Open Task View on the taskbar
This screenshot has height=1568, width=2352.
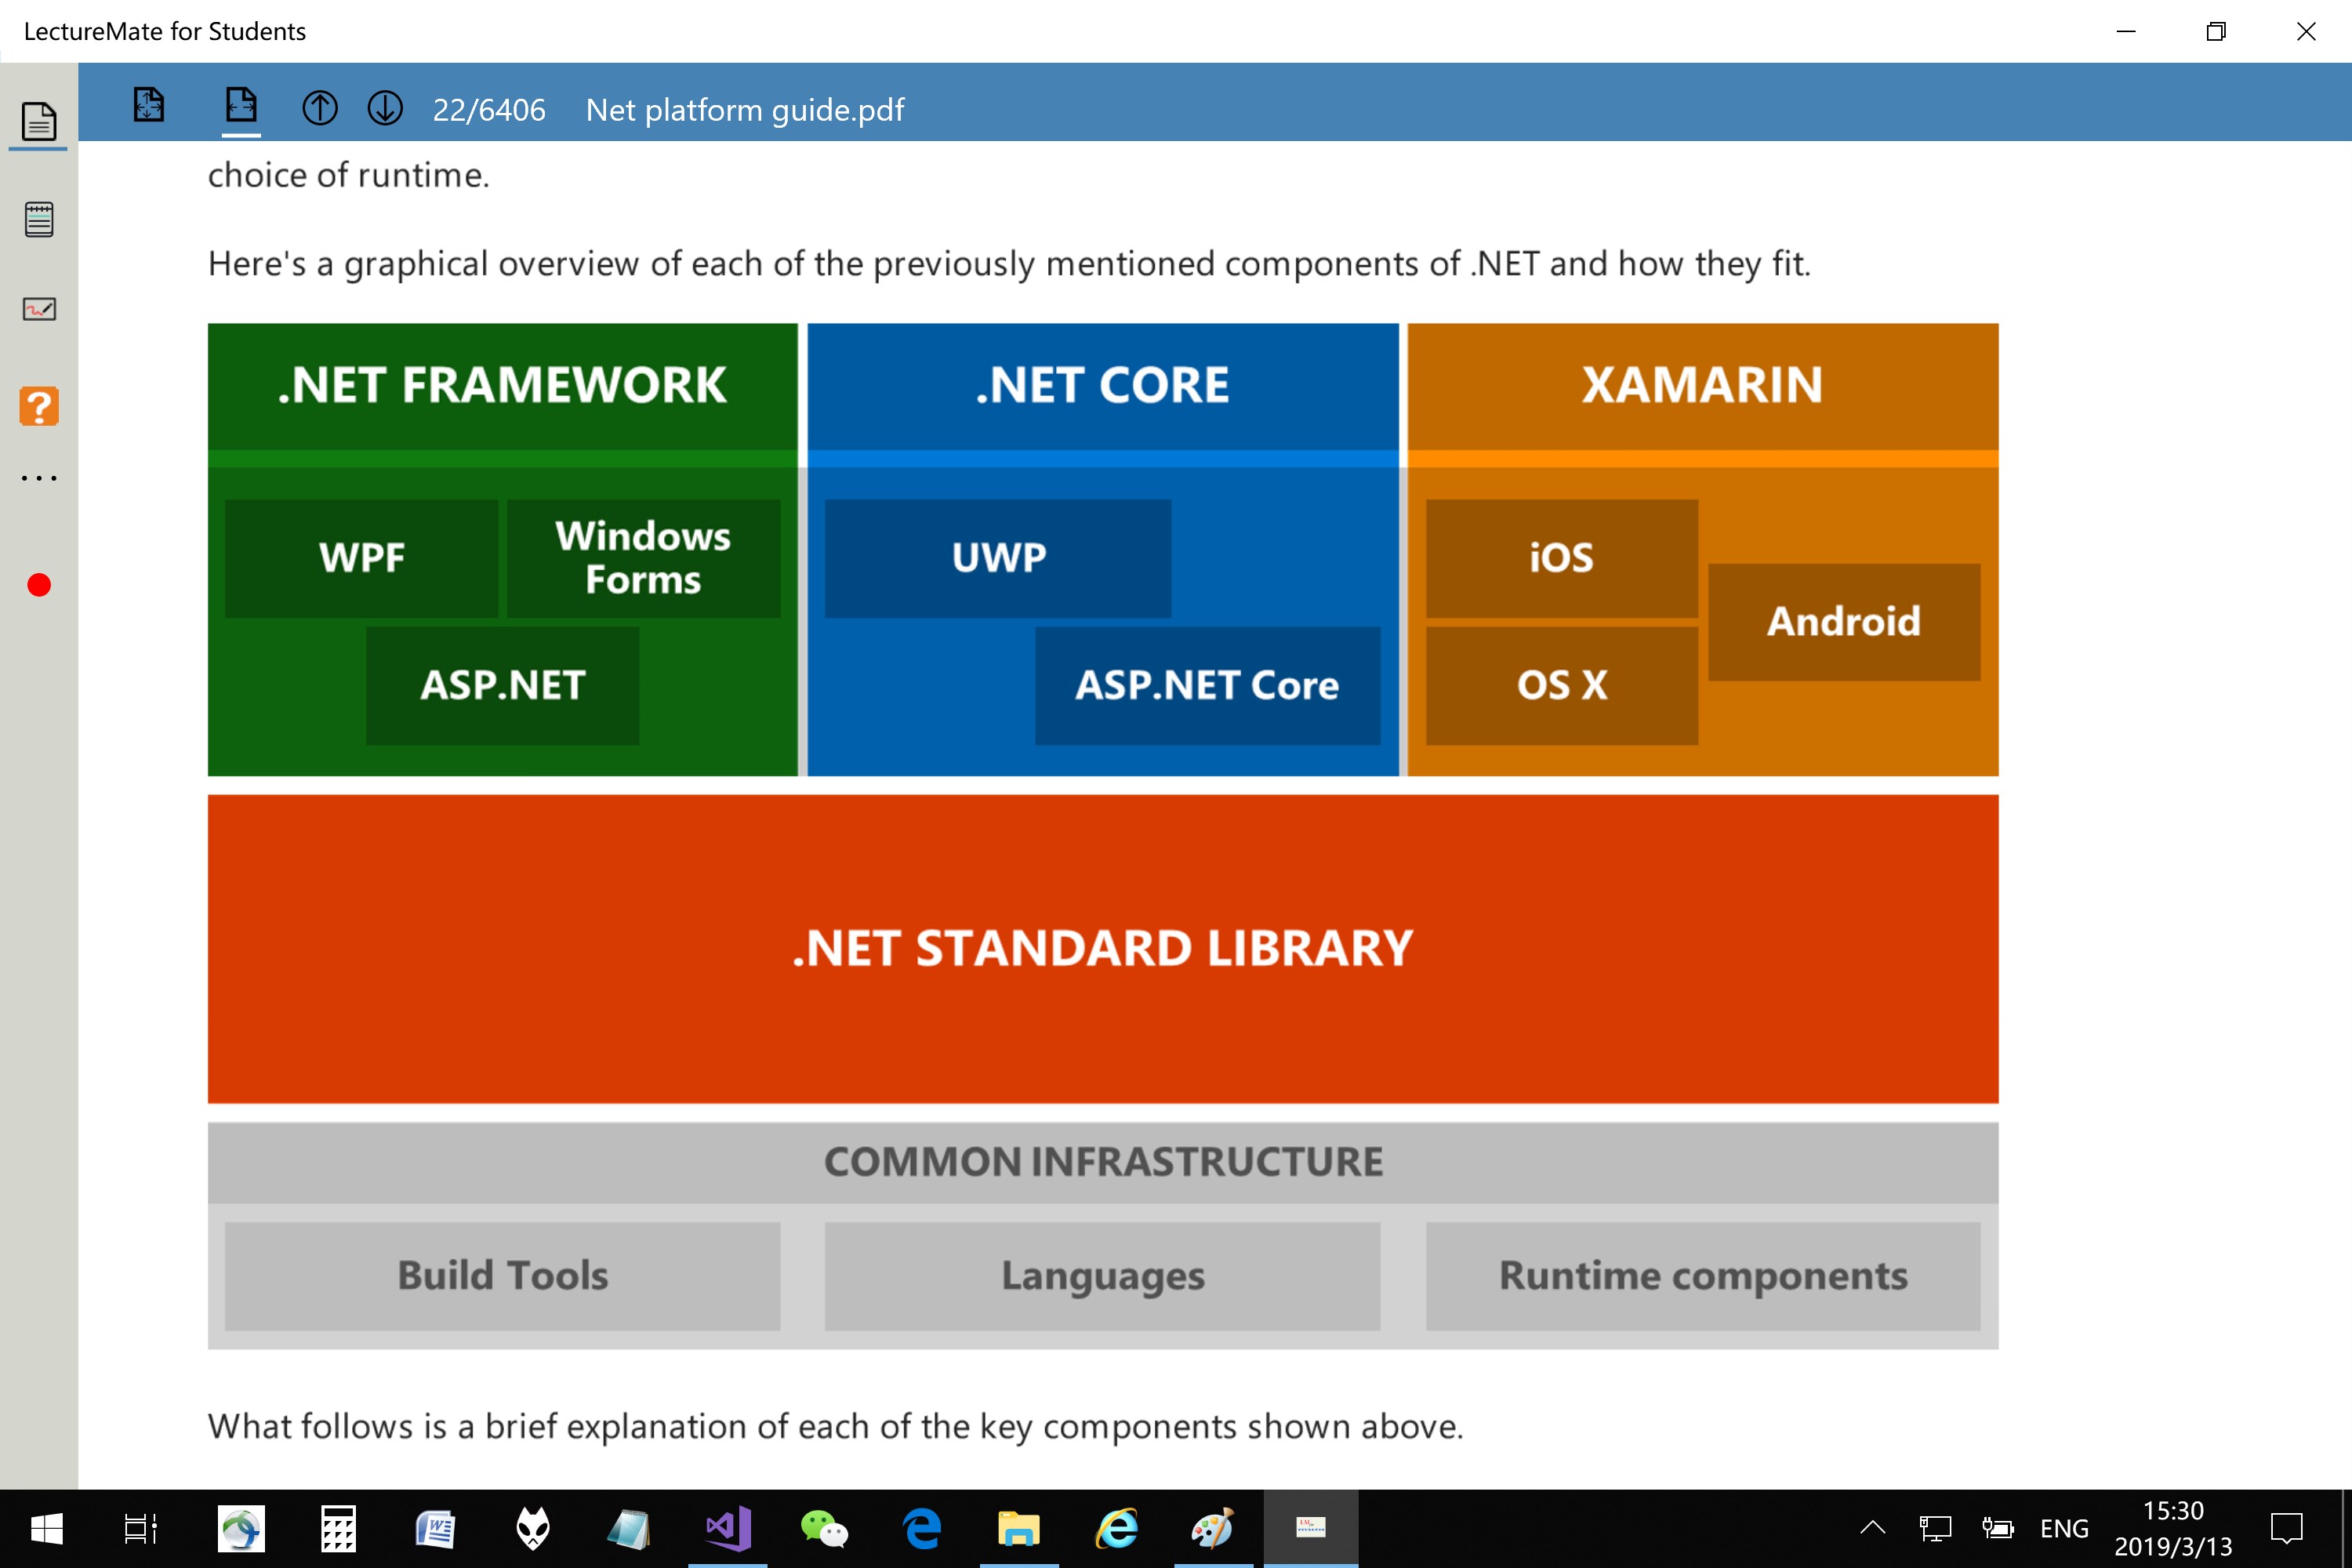(x=140, y=1528)
